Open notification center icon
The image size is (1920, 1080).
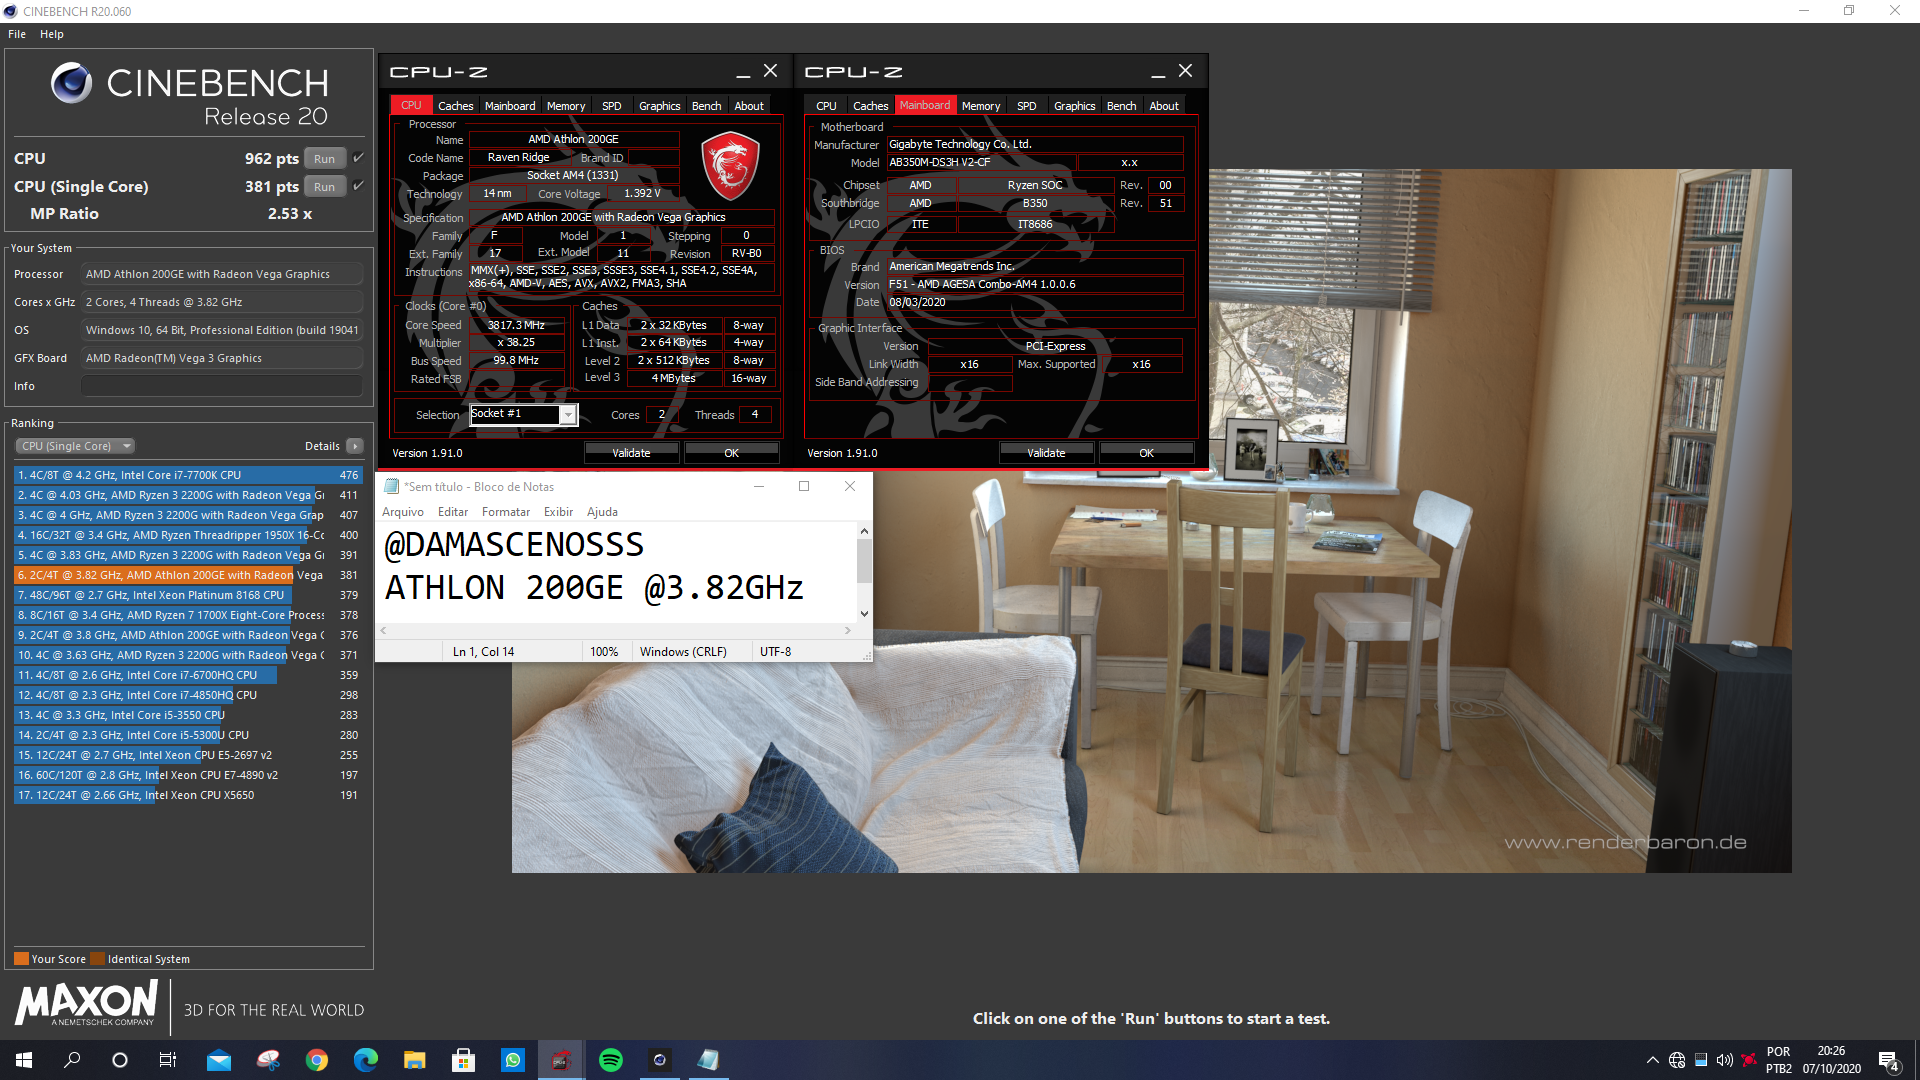point(1888,1061)
